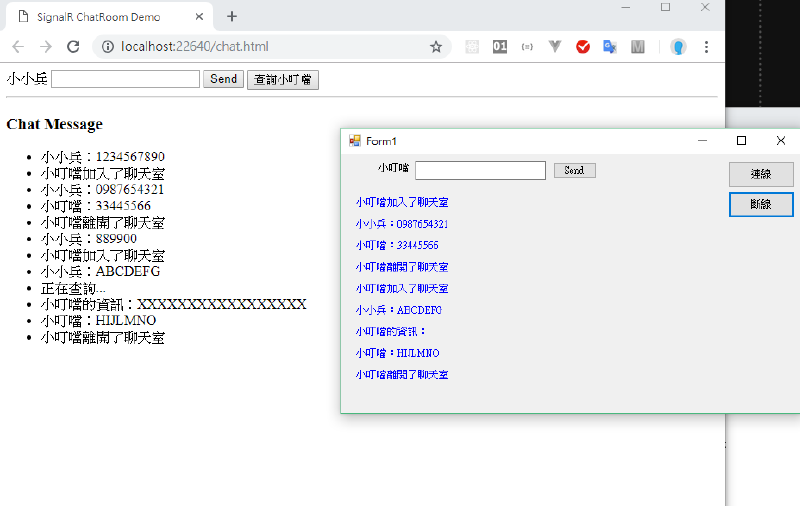
Task: Open the Google Translate extension
Action: pos(610,47)
